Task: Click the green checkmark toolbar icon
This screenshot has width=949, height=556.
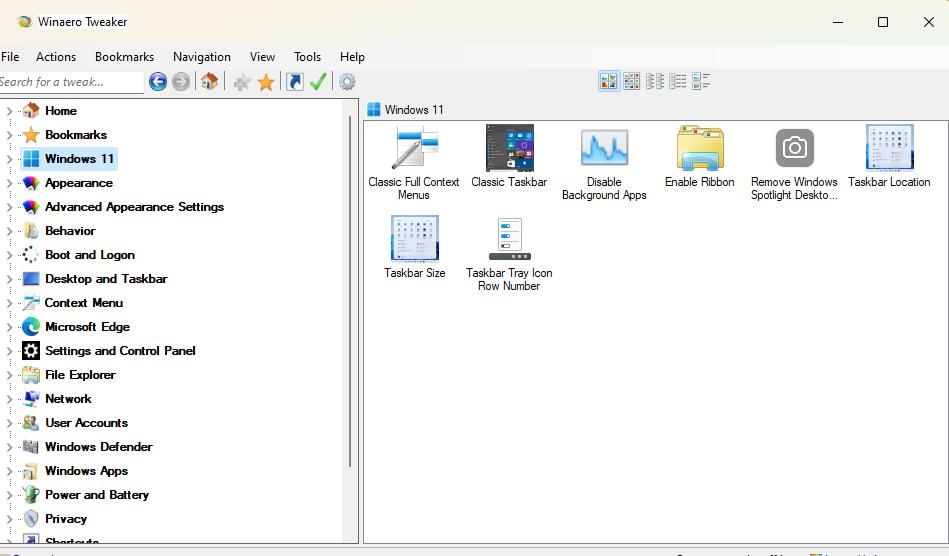Action: point(318,81)
